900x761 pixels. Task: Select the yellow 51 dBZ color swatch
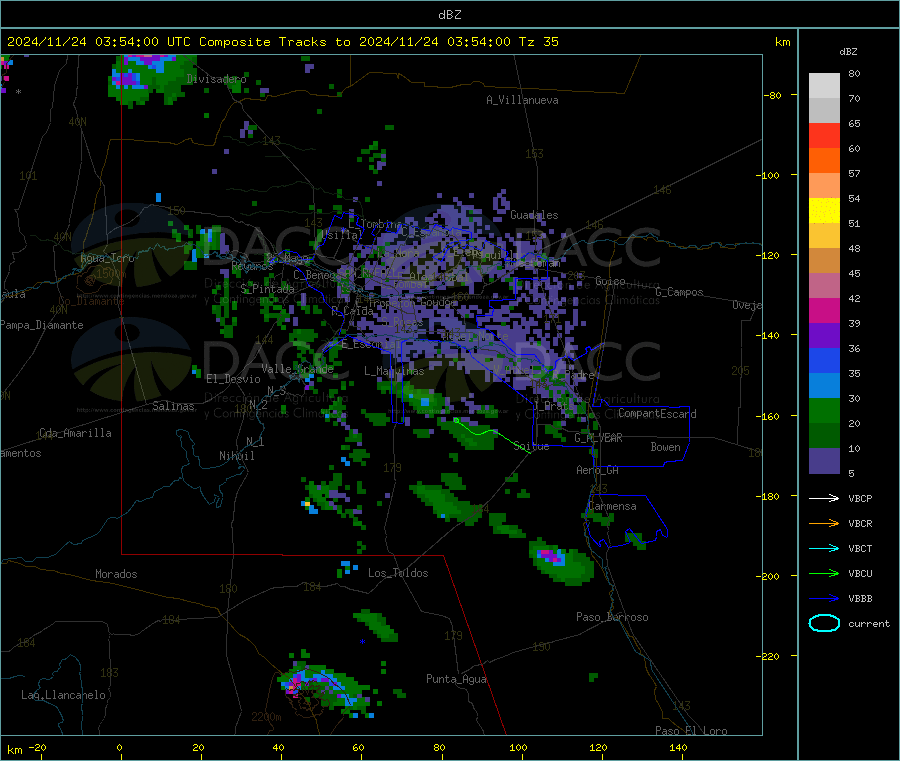[x=824, y=211]
